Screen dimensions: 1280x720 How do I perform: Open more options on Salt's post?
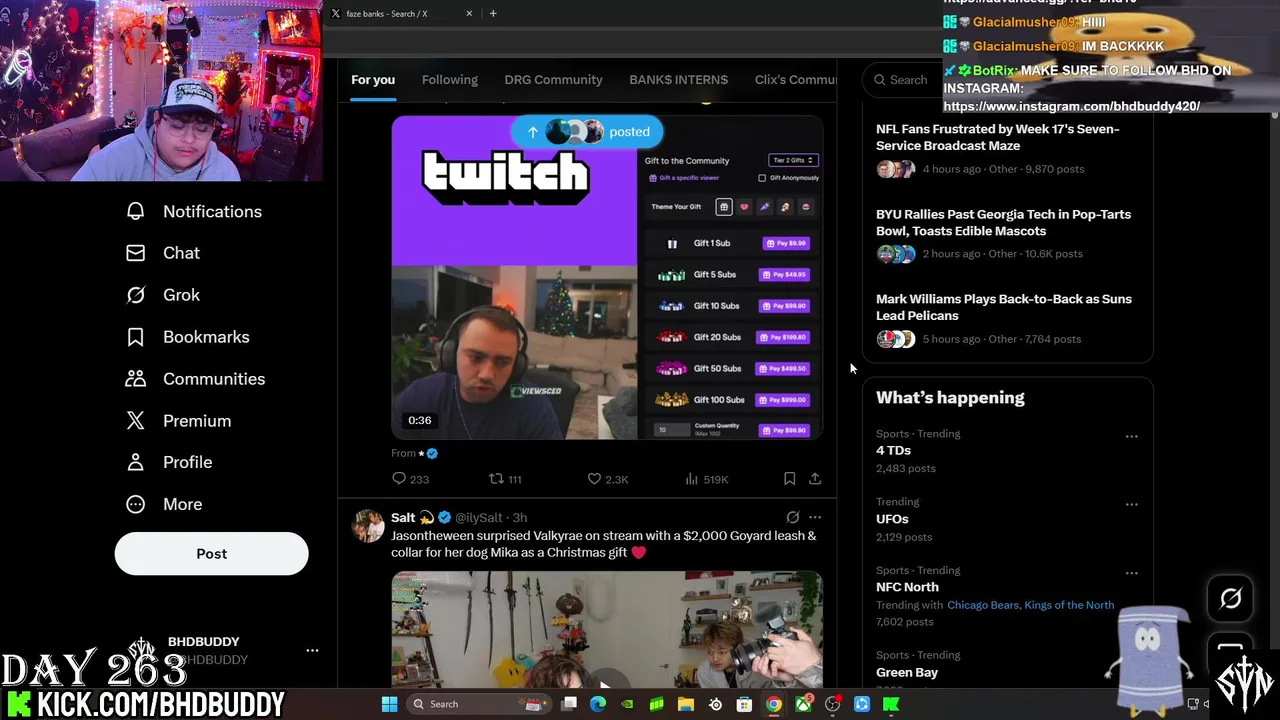pos(815,517)
